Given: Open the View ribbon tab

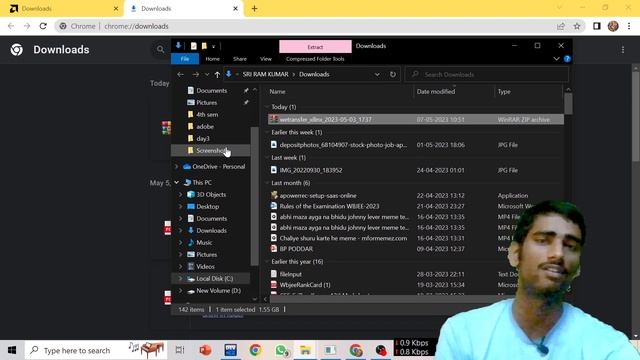Looking at the screenshot, I should click(x=266, y=59).
